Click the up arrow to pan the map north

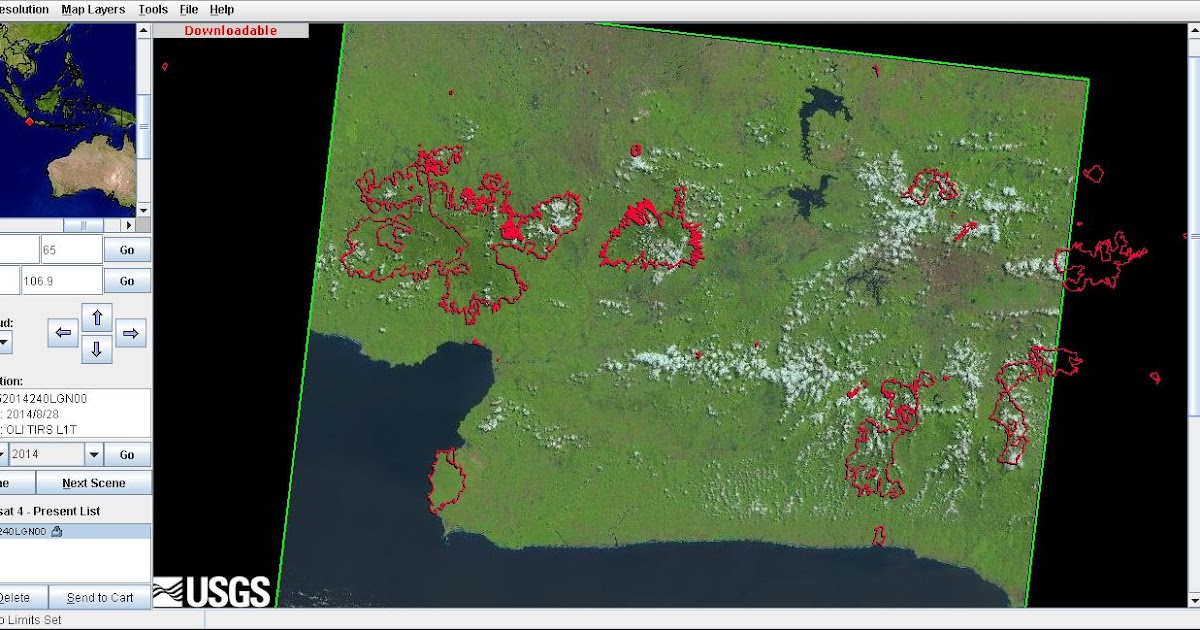[x=97, y=315]
